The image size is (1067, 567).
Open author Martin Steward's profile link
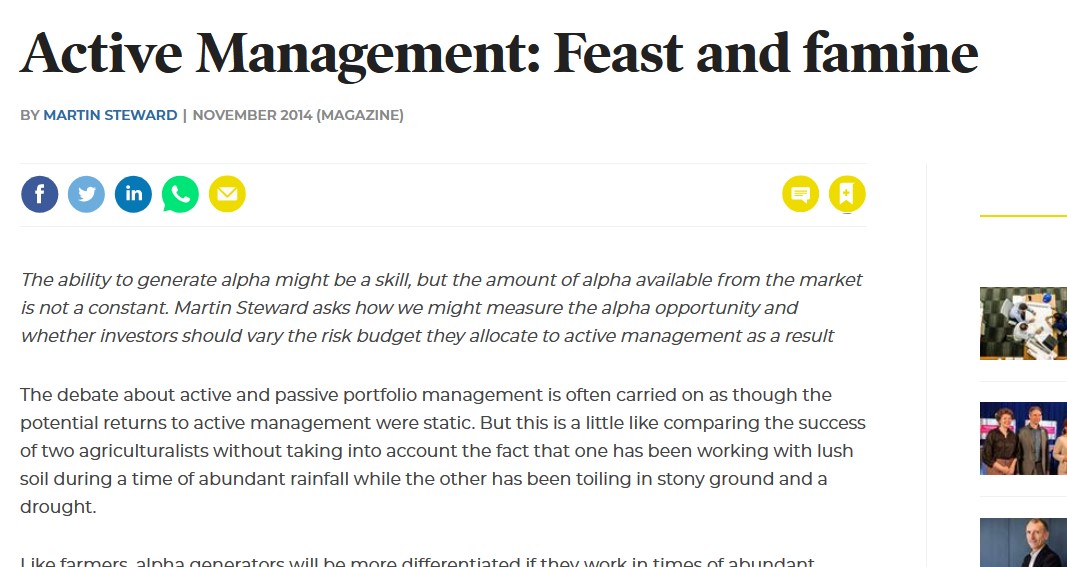[110, 115]
